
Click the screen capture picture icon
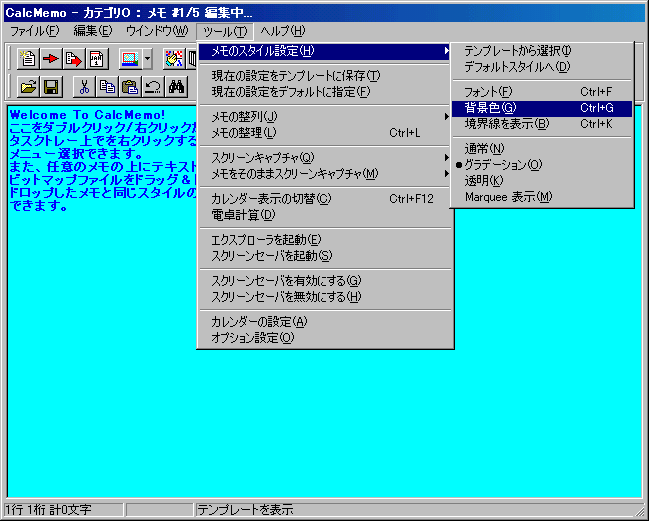pyautogui.click(x=130, y=59)
